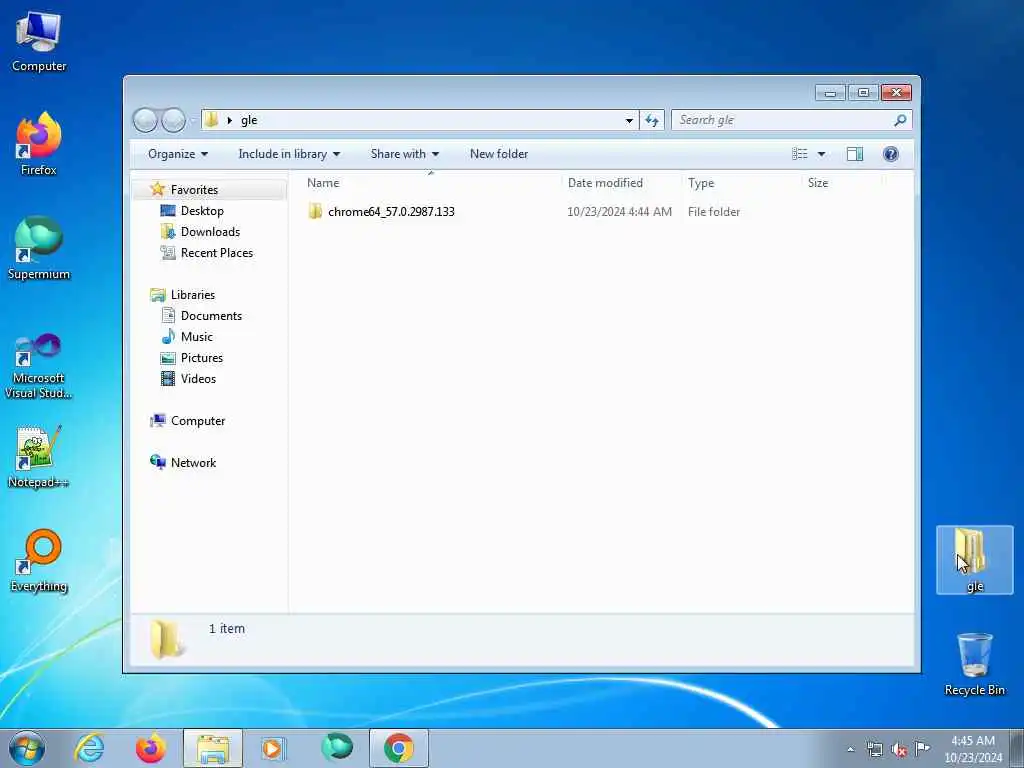Open the Organize dropdown menu
This screenshot has width=1024, height=768.
coord(178,154)
